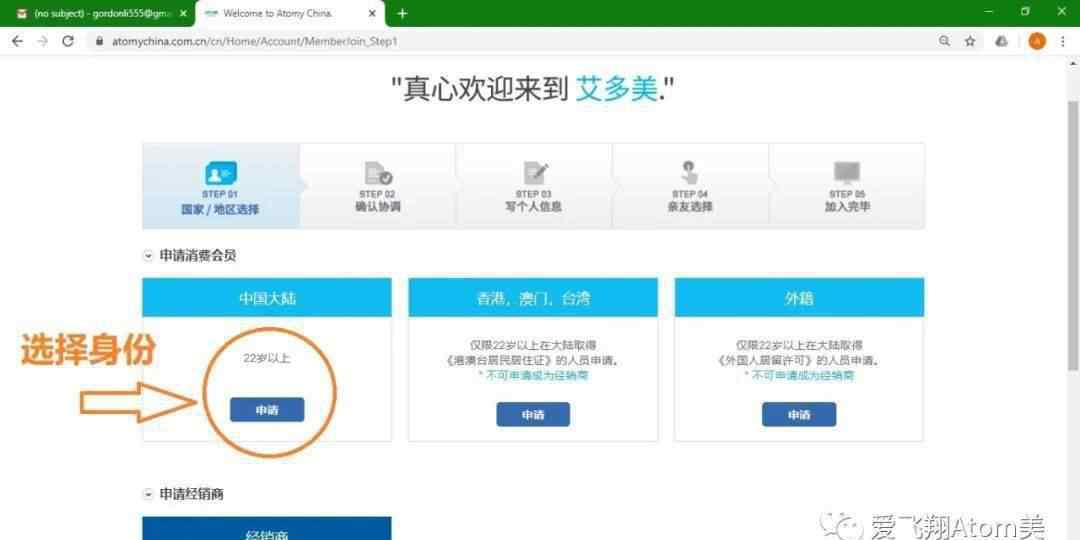View site security lock info
Viewport: 1080px width, 540px height.
(x=99, y=41)
